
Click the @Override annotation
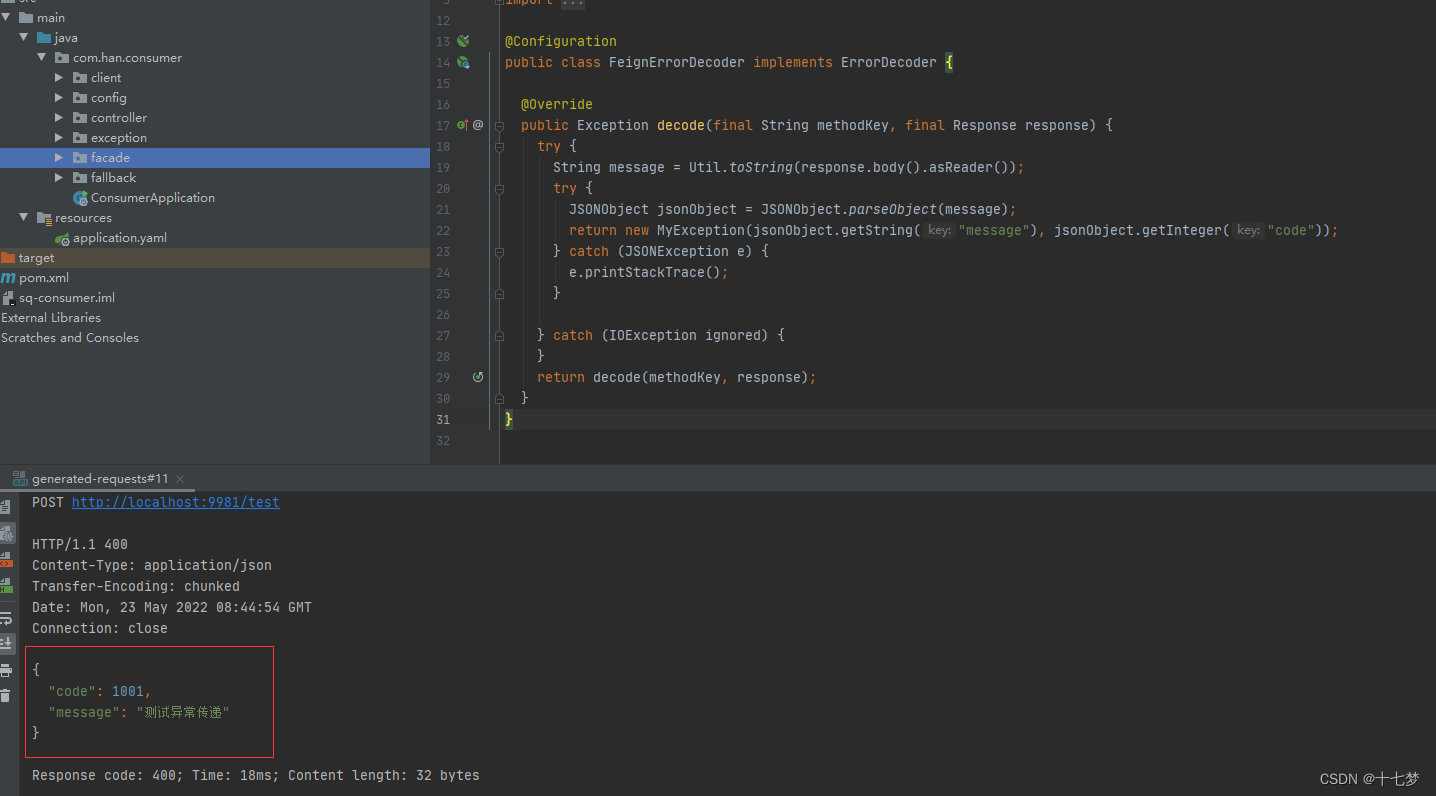(x=557, y=104)
